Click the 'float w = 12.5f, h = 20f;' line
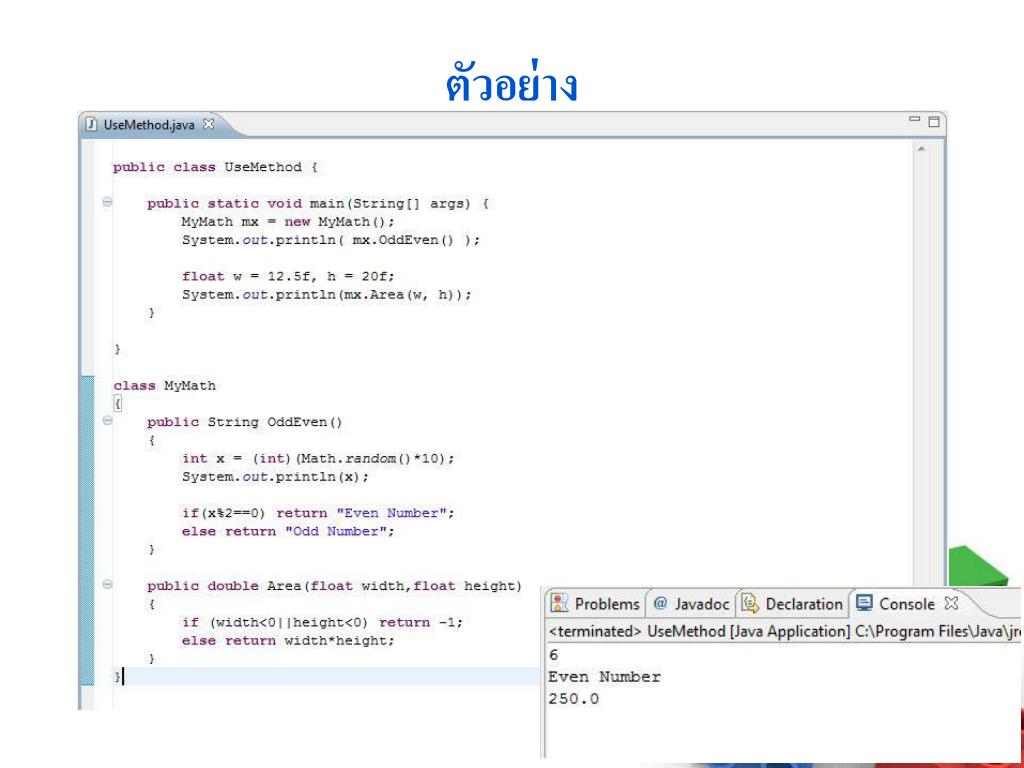The width and height of the screenshot is (1024, 768). pos(288,277)
